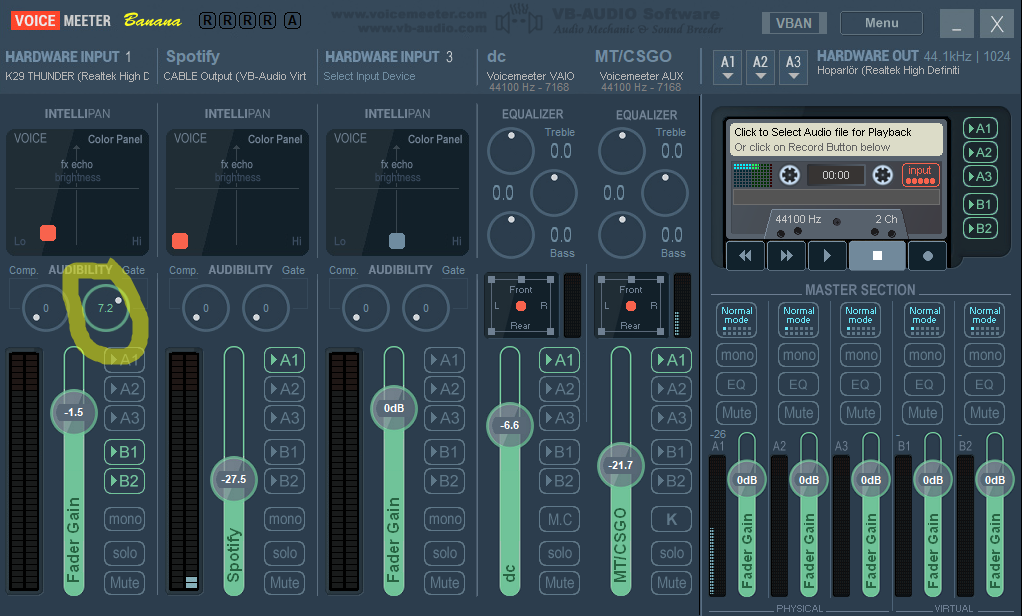This screenshot has width=1022, height=616.
Task: Toggle recorder B1 bus button
Action: tap(980, 204)
